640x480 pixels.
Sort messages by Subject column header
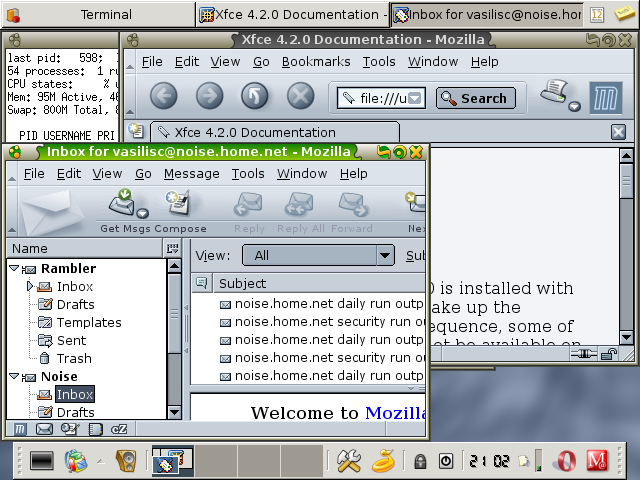[x=319, y=283]
